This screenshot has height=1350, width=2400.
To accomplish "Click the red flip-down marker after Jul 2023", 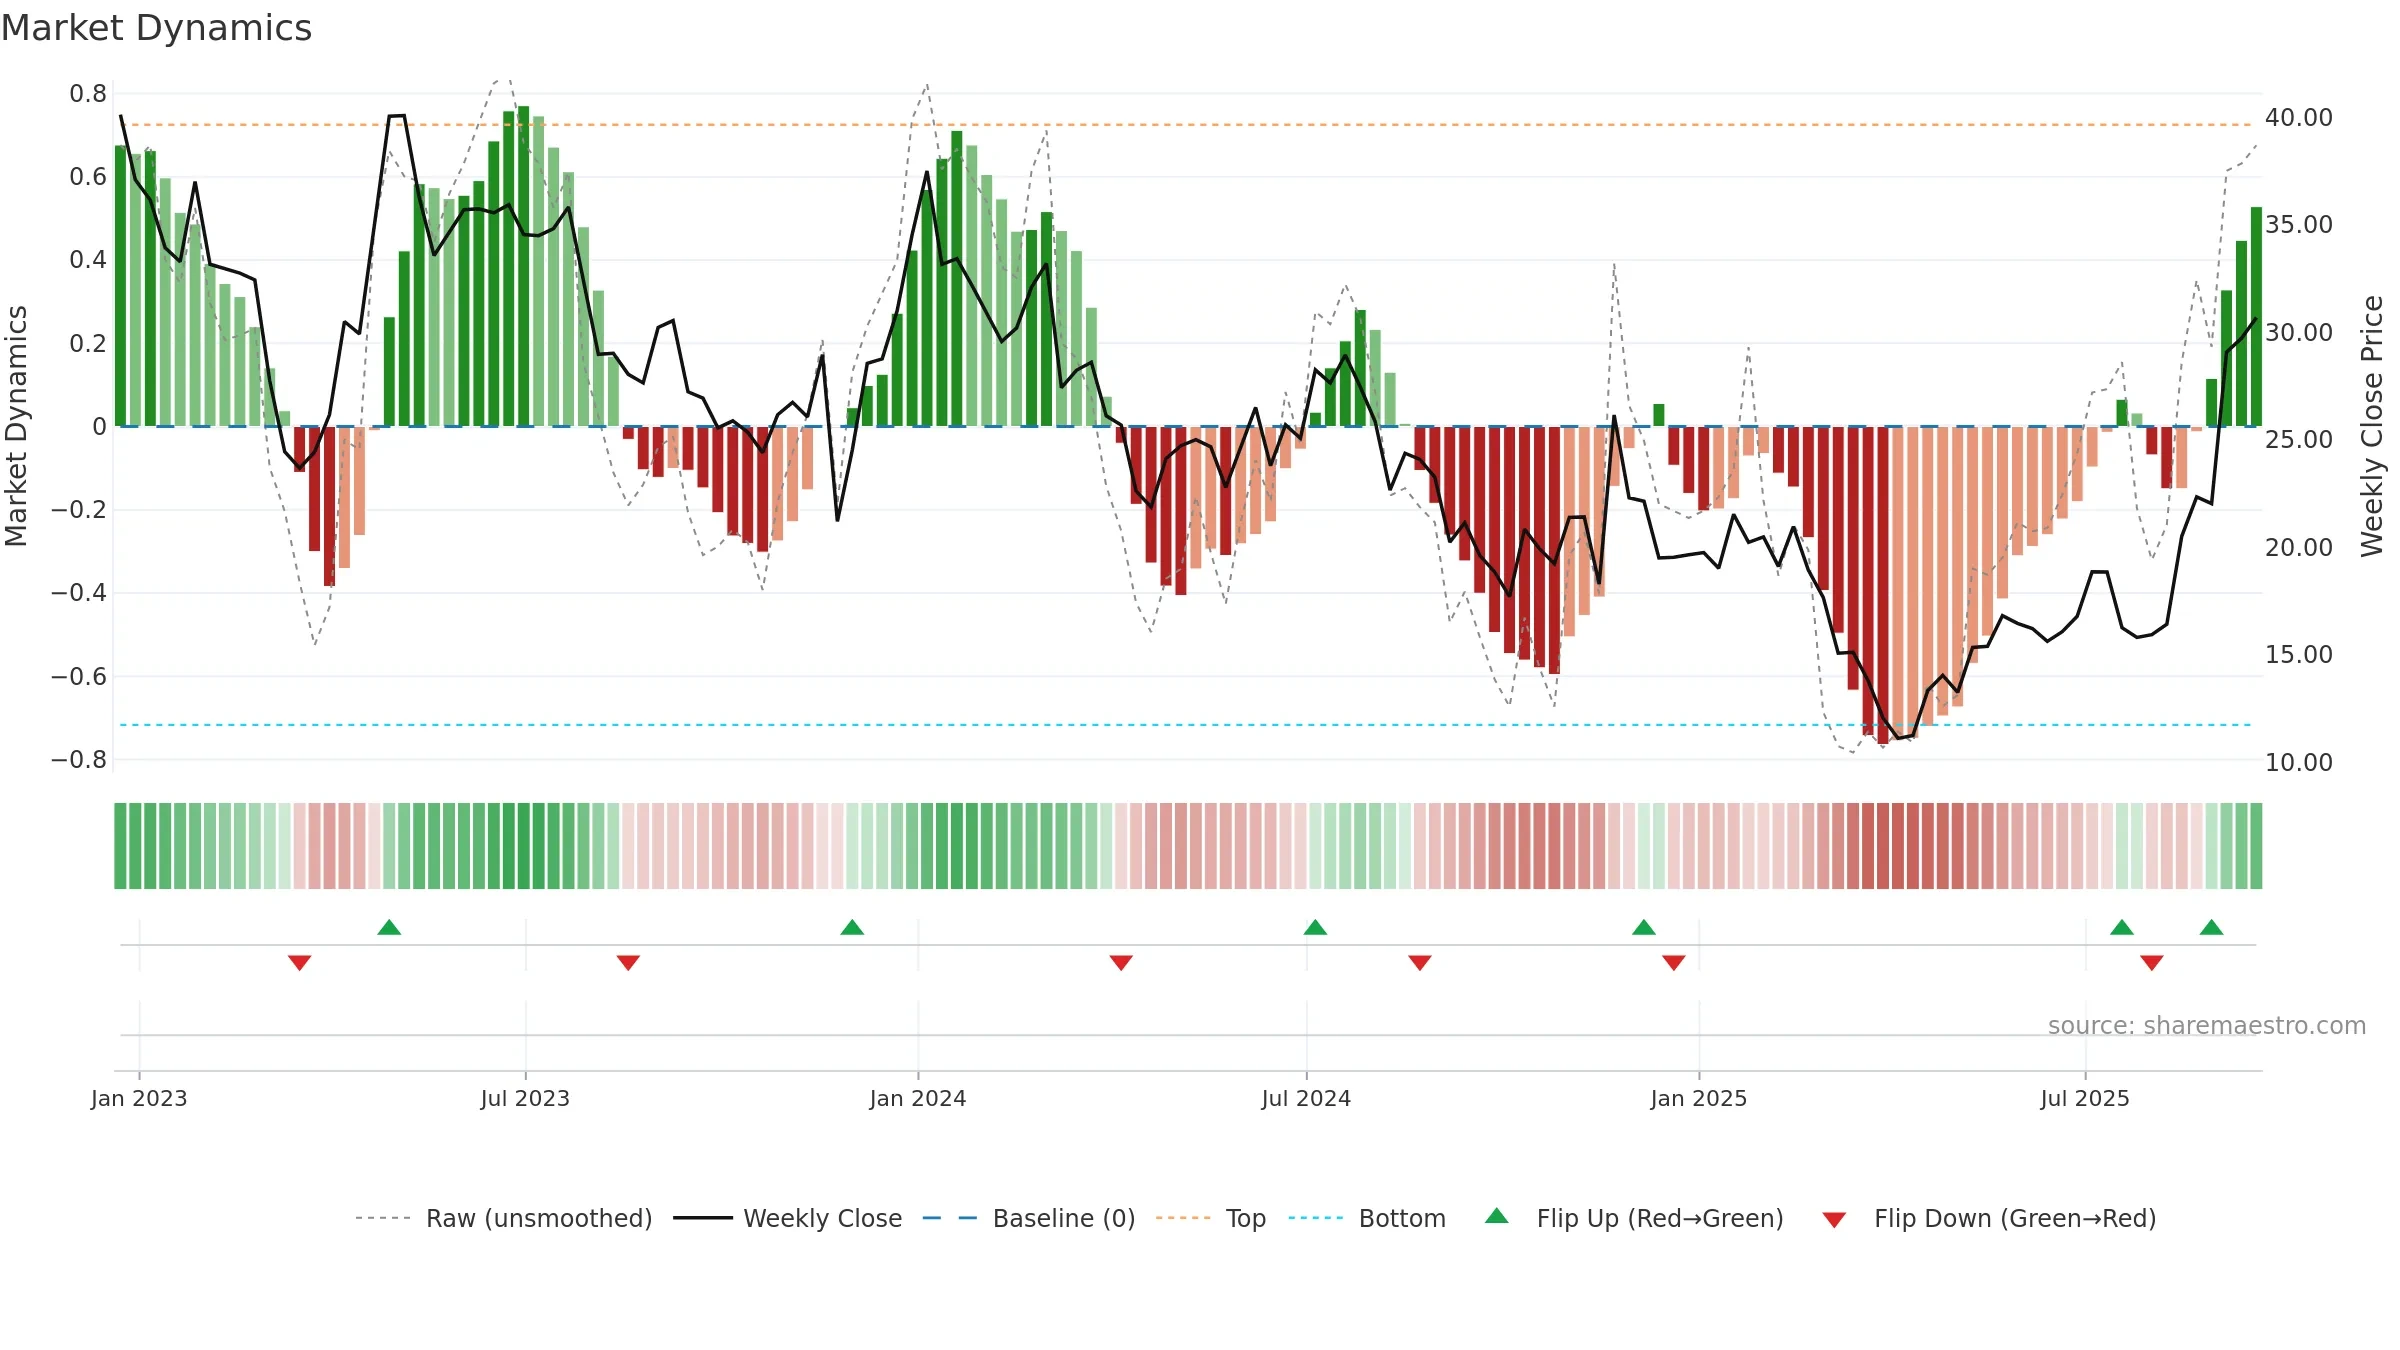I will 628,962.
